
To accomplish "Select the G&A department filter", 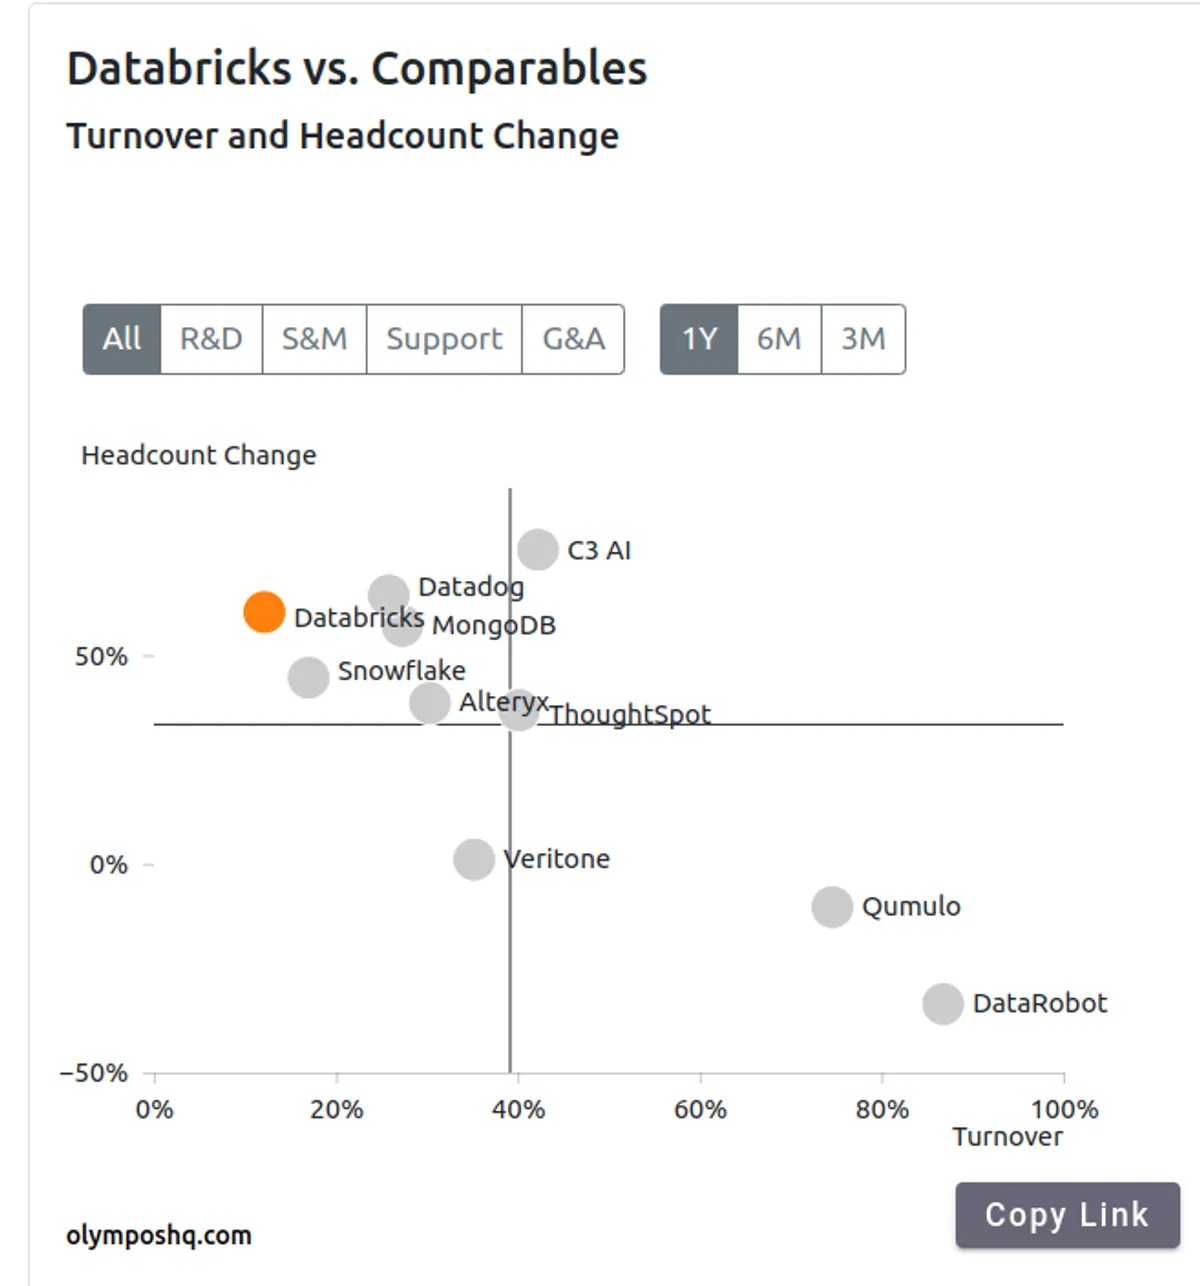I will click(x=573, y=340).
